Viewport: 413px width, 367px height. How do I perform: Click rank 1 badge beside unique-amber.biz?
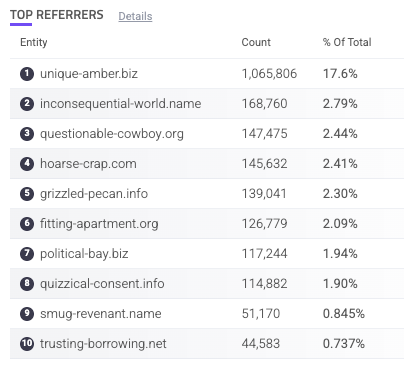click(x=27, y=74)
